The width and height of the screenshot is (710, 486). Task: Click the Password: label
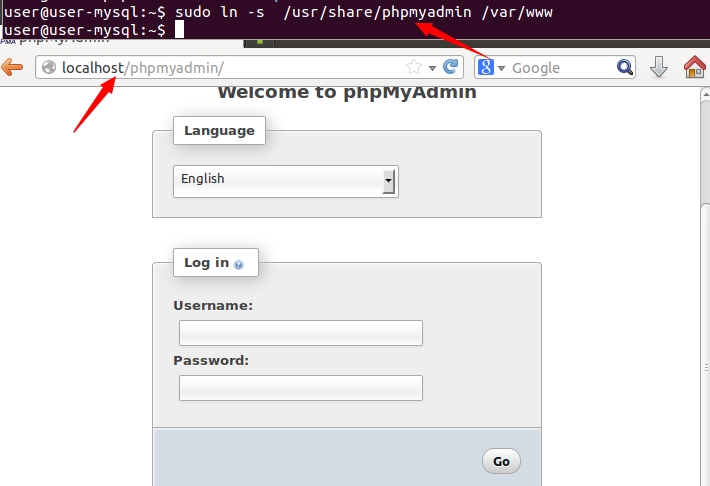pos(211,361)
